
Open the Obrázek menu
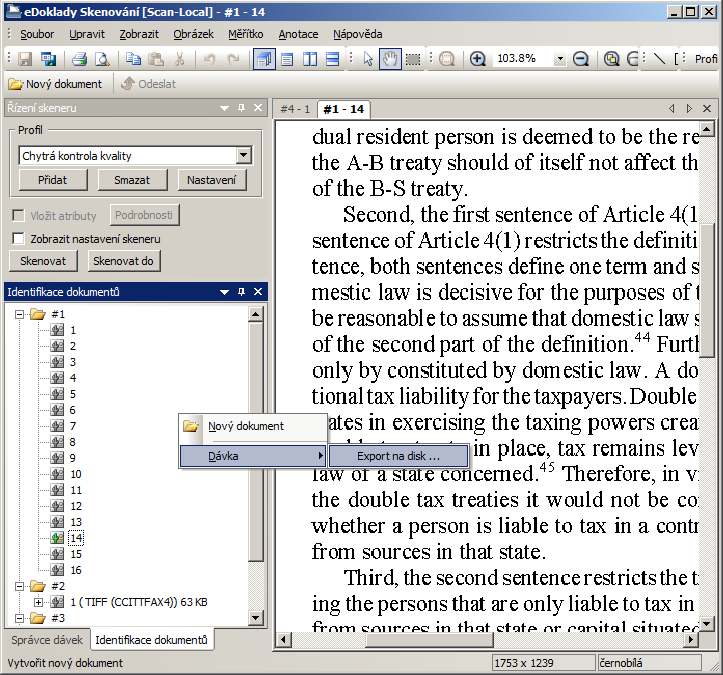193,34
